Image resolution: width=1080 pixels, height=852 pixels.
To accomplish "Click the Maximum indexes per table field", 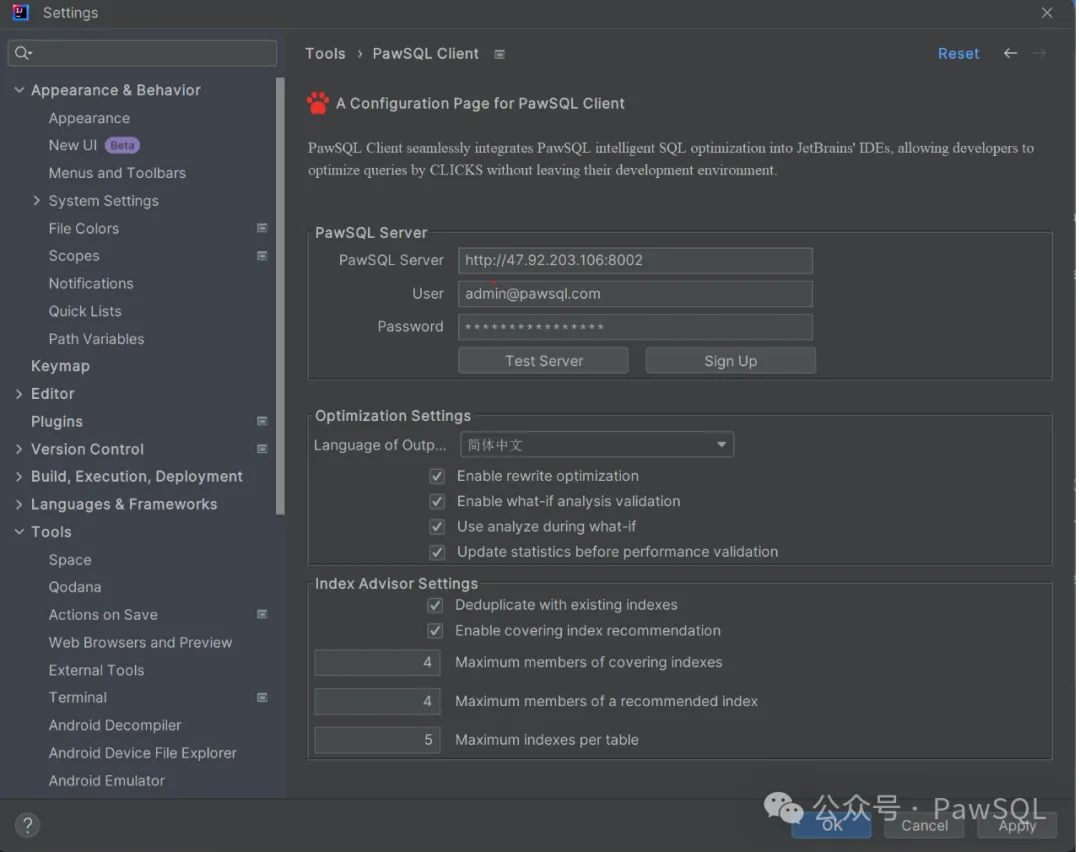I will tap(377, 740).
